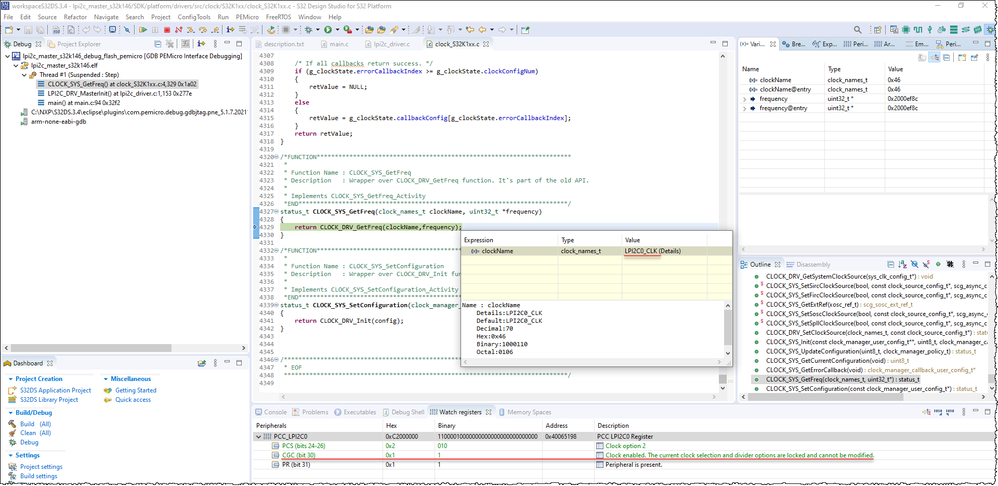Collapse the PCC_LPI2C0 register row
Screen dimensions: 998x486
pyautogui.click(x=259, y=436)
